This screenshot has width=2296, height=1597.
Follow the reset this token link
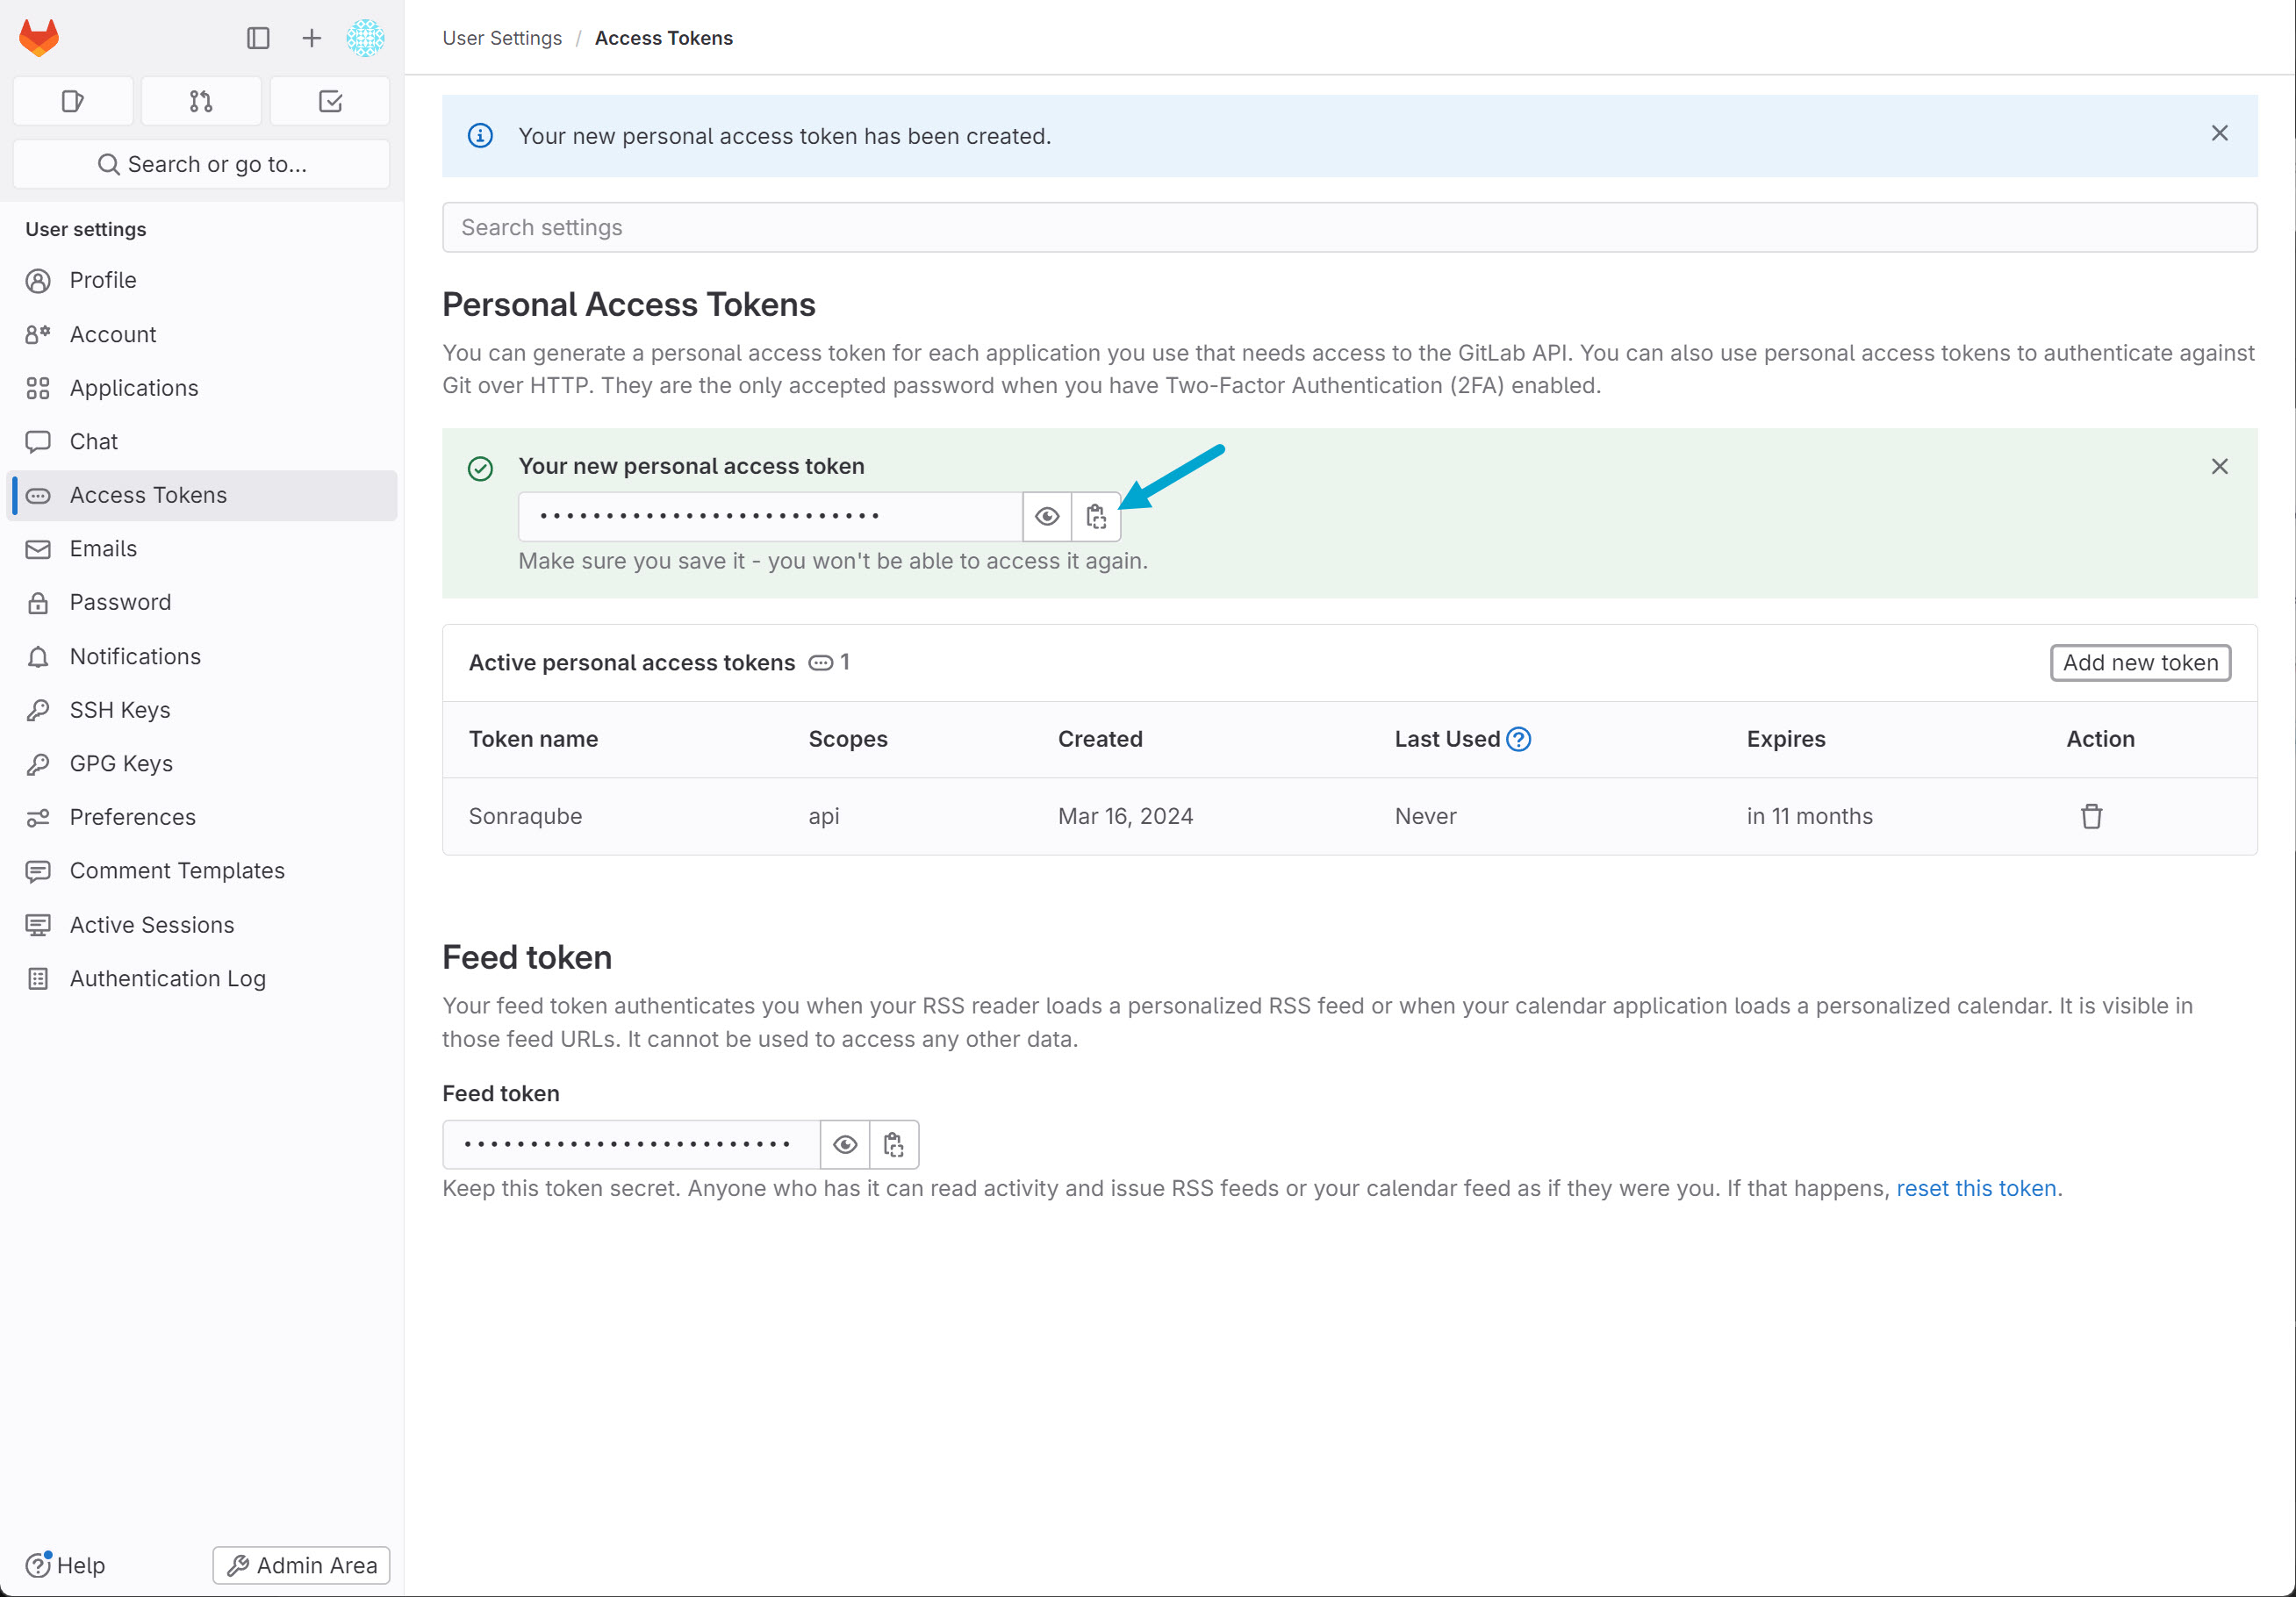tap(1976, 1188)
